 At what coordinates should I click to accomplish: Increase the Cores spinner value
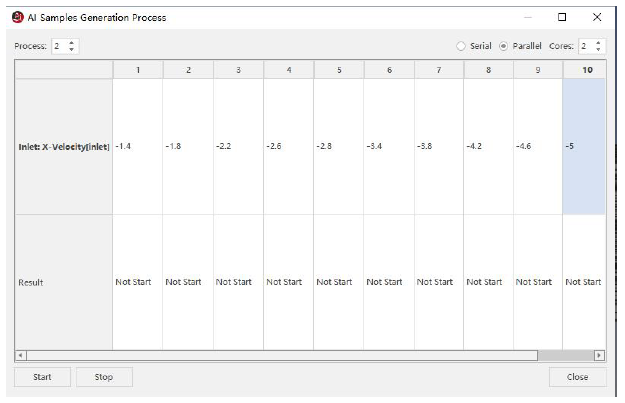pyautogui.click(x=599, y=43)
